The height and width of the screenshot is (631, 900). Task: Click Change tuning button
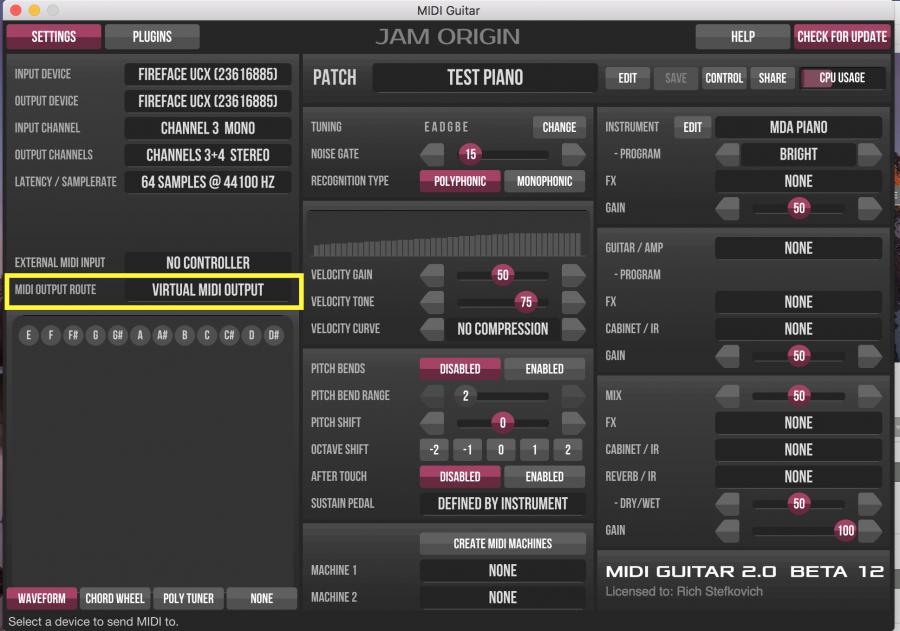point(559,127)
